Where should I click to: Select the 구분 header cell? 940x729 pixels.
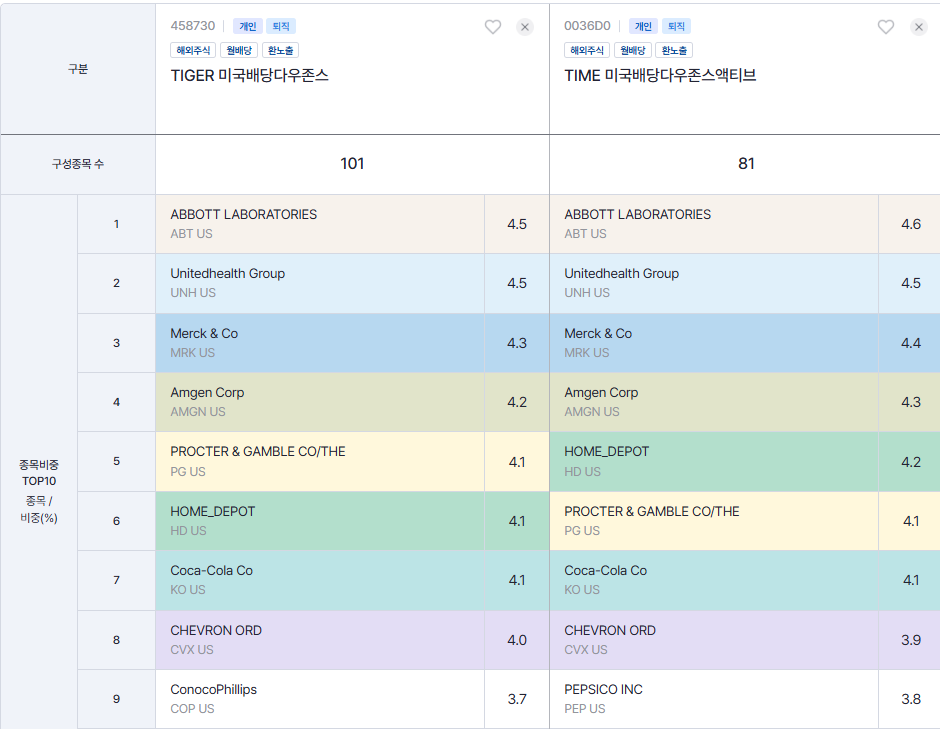point(78,69)
